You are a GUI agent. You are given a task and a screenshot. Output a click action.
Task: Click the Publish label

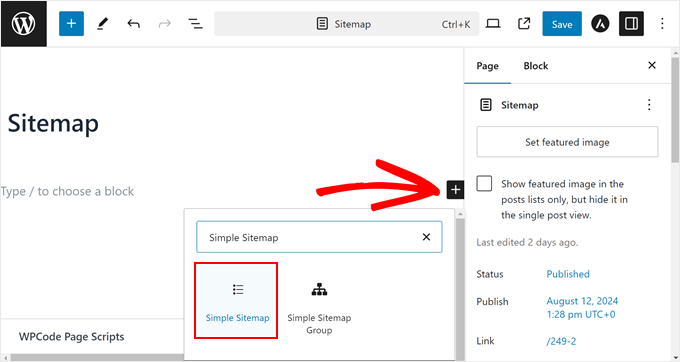point(492,302)
